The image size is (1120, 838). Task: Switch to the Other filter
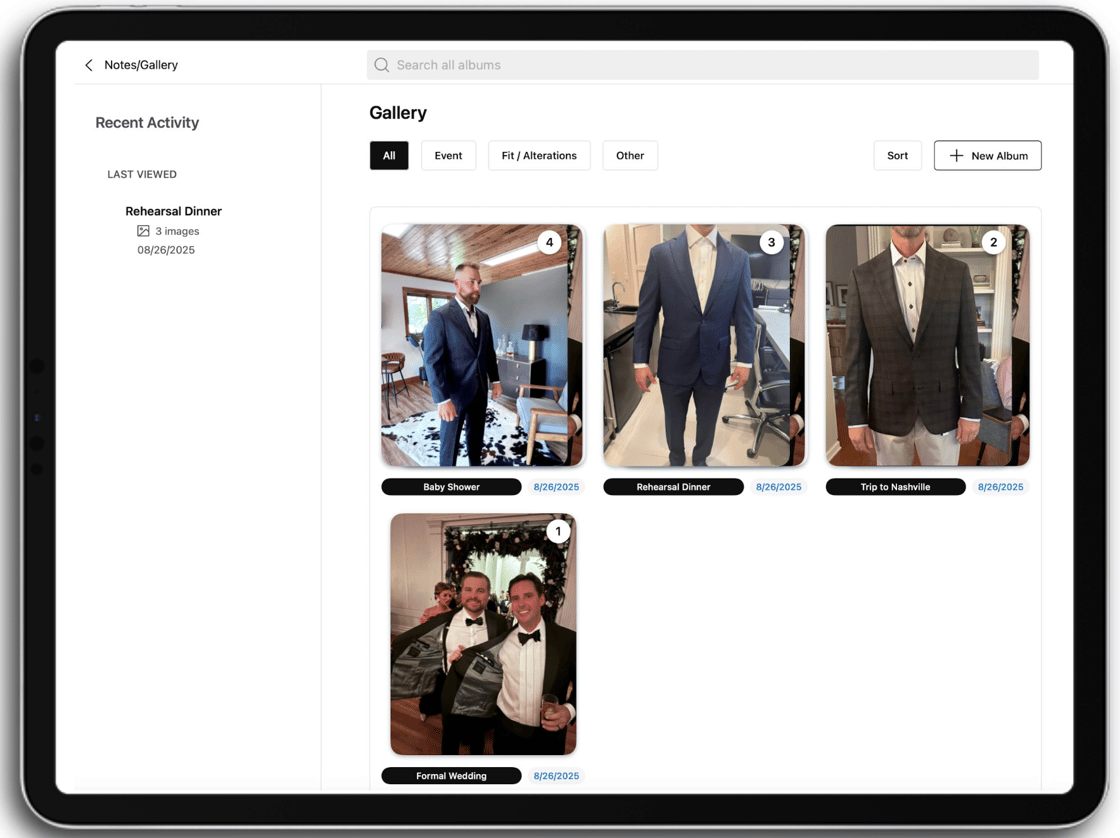point(630,156)
